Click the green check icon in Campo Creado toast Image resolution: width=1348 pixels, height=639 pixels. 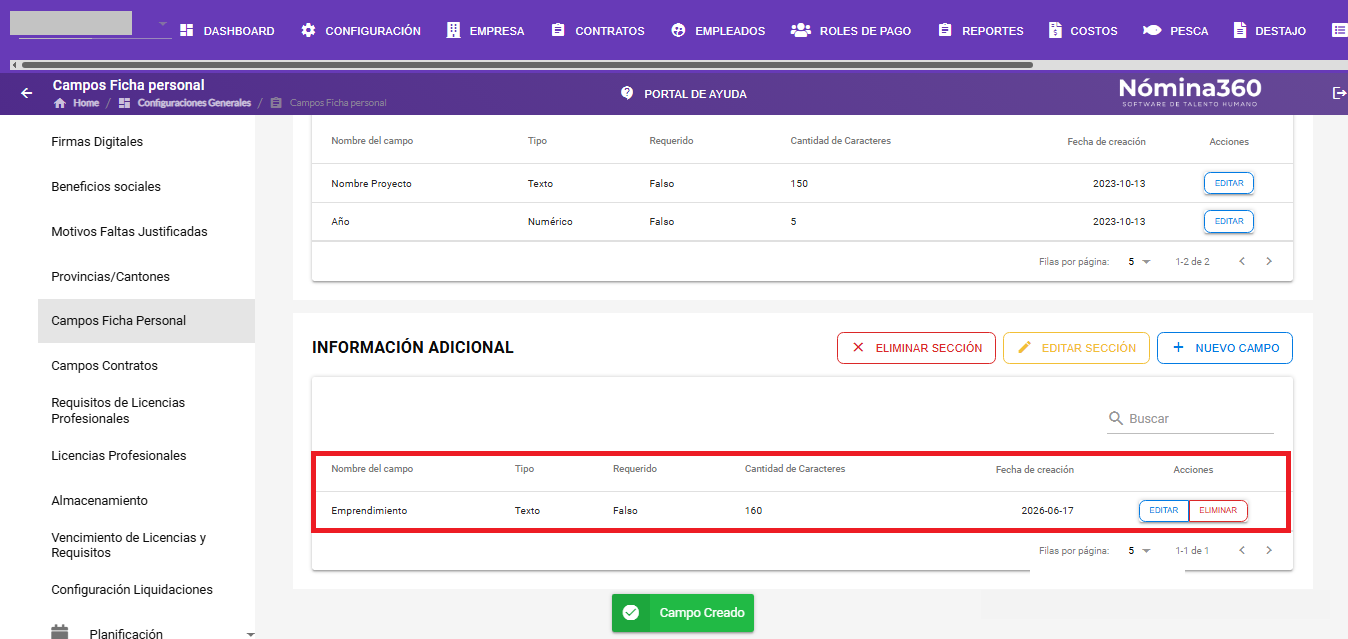[x=630, y=613]
